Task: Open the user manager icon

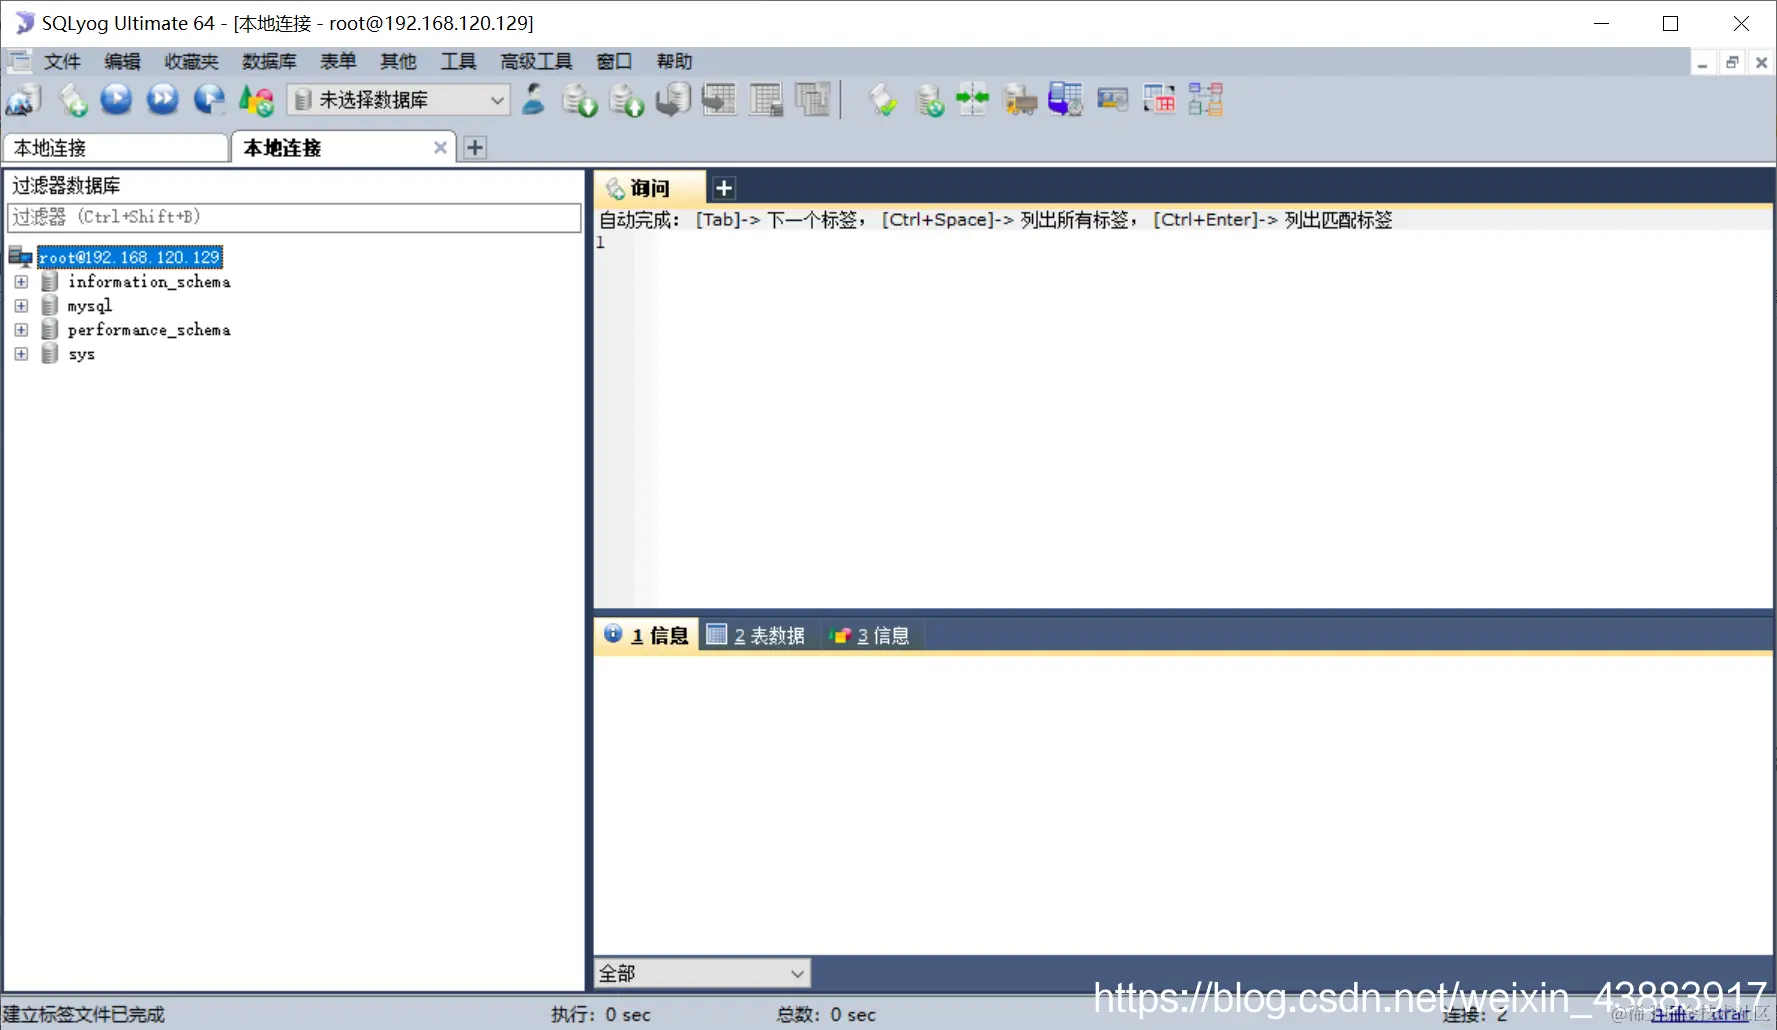Action: point(533,99)
